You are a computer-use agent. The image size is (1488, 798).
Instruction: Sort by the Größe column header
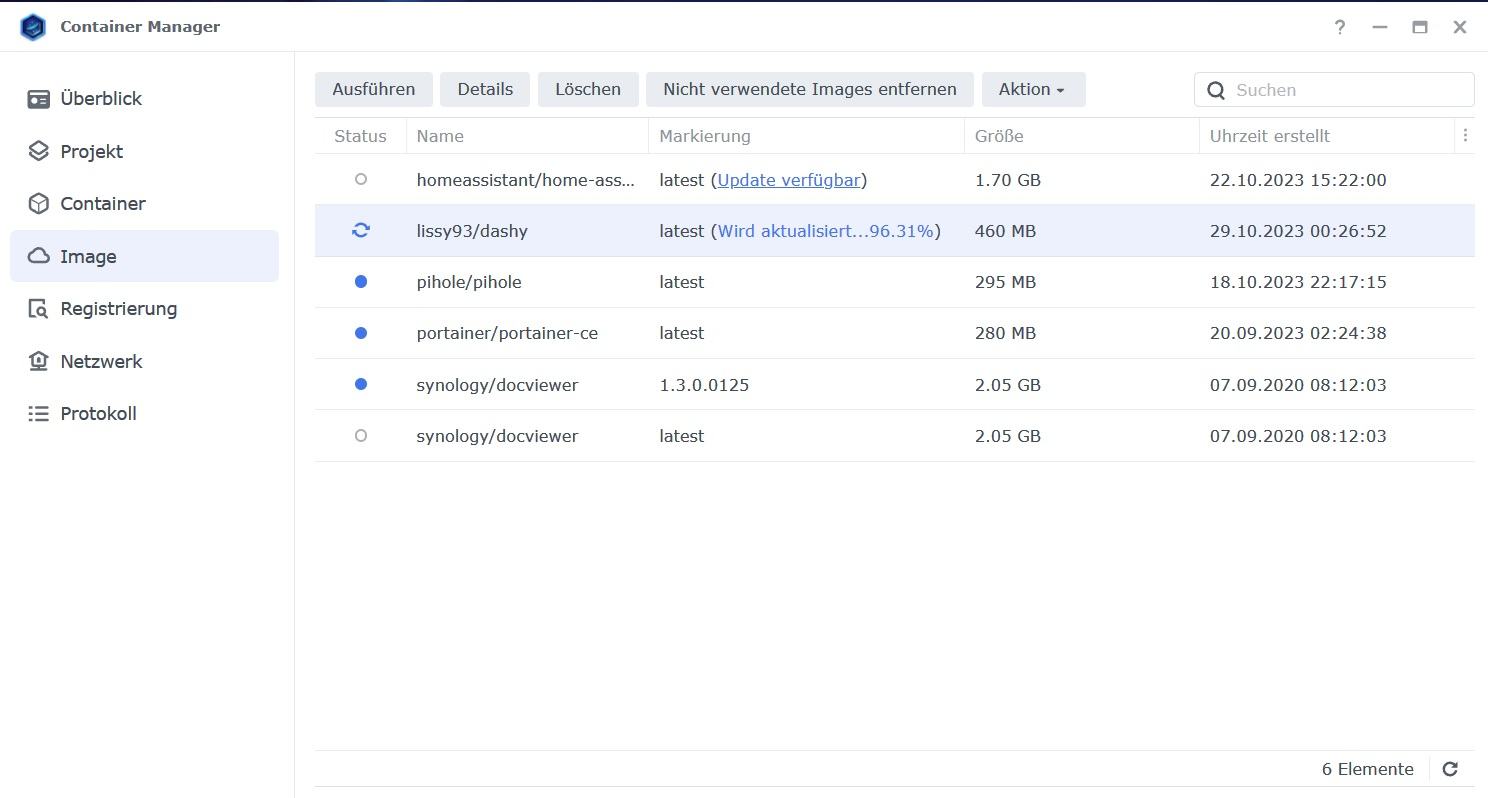click(999, 136)
